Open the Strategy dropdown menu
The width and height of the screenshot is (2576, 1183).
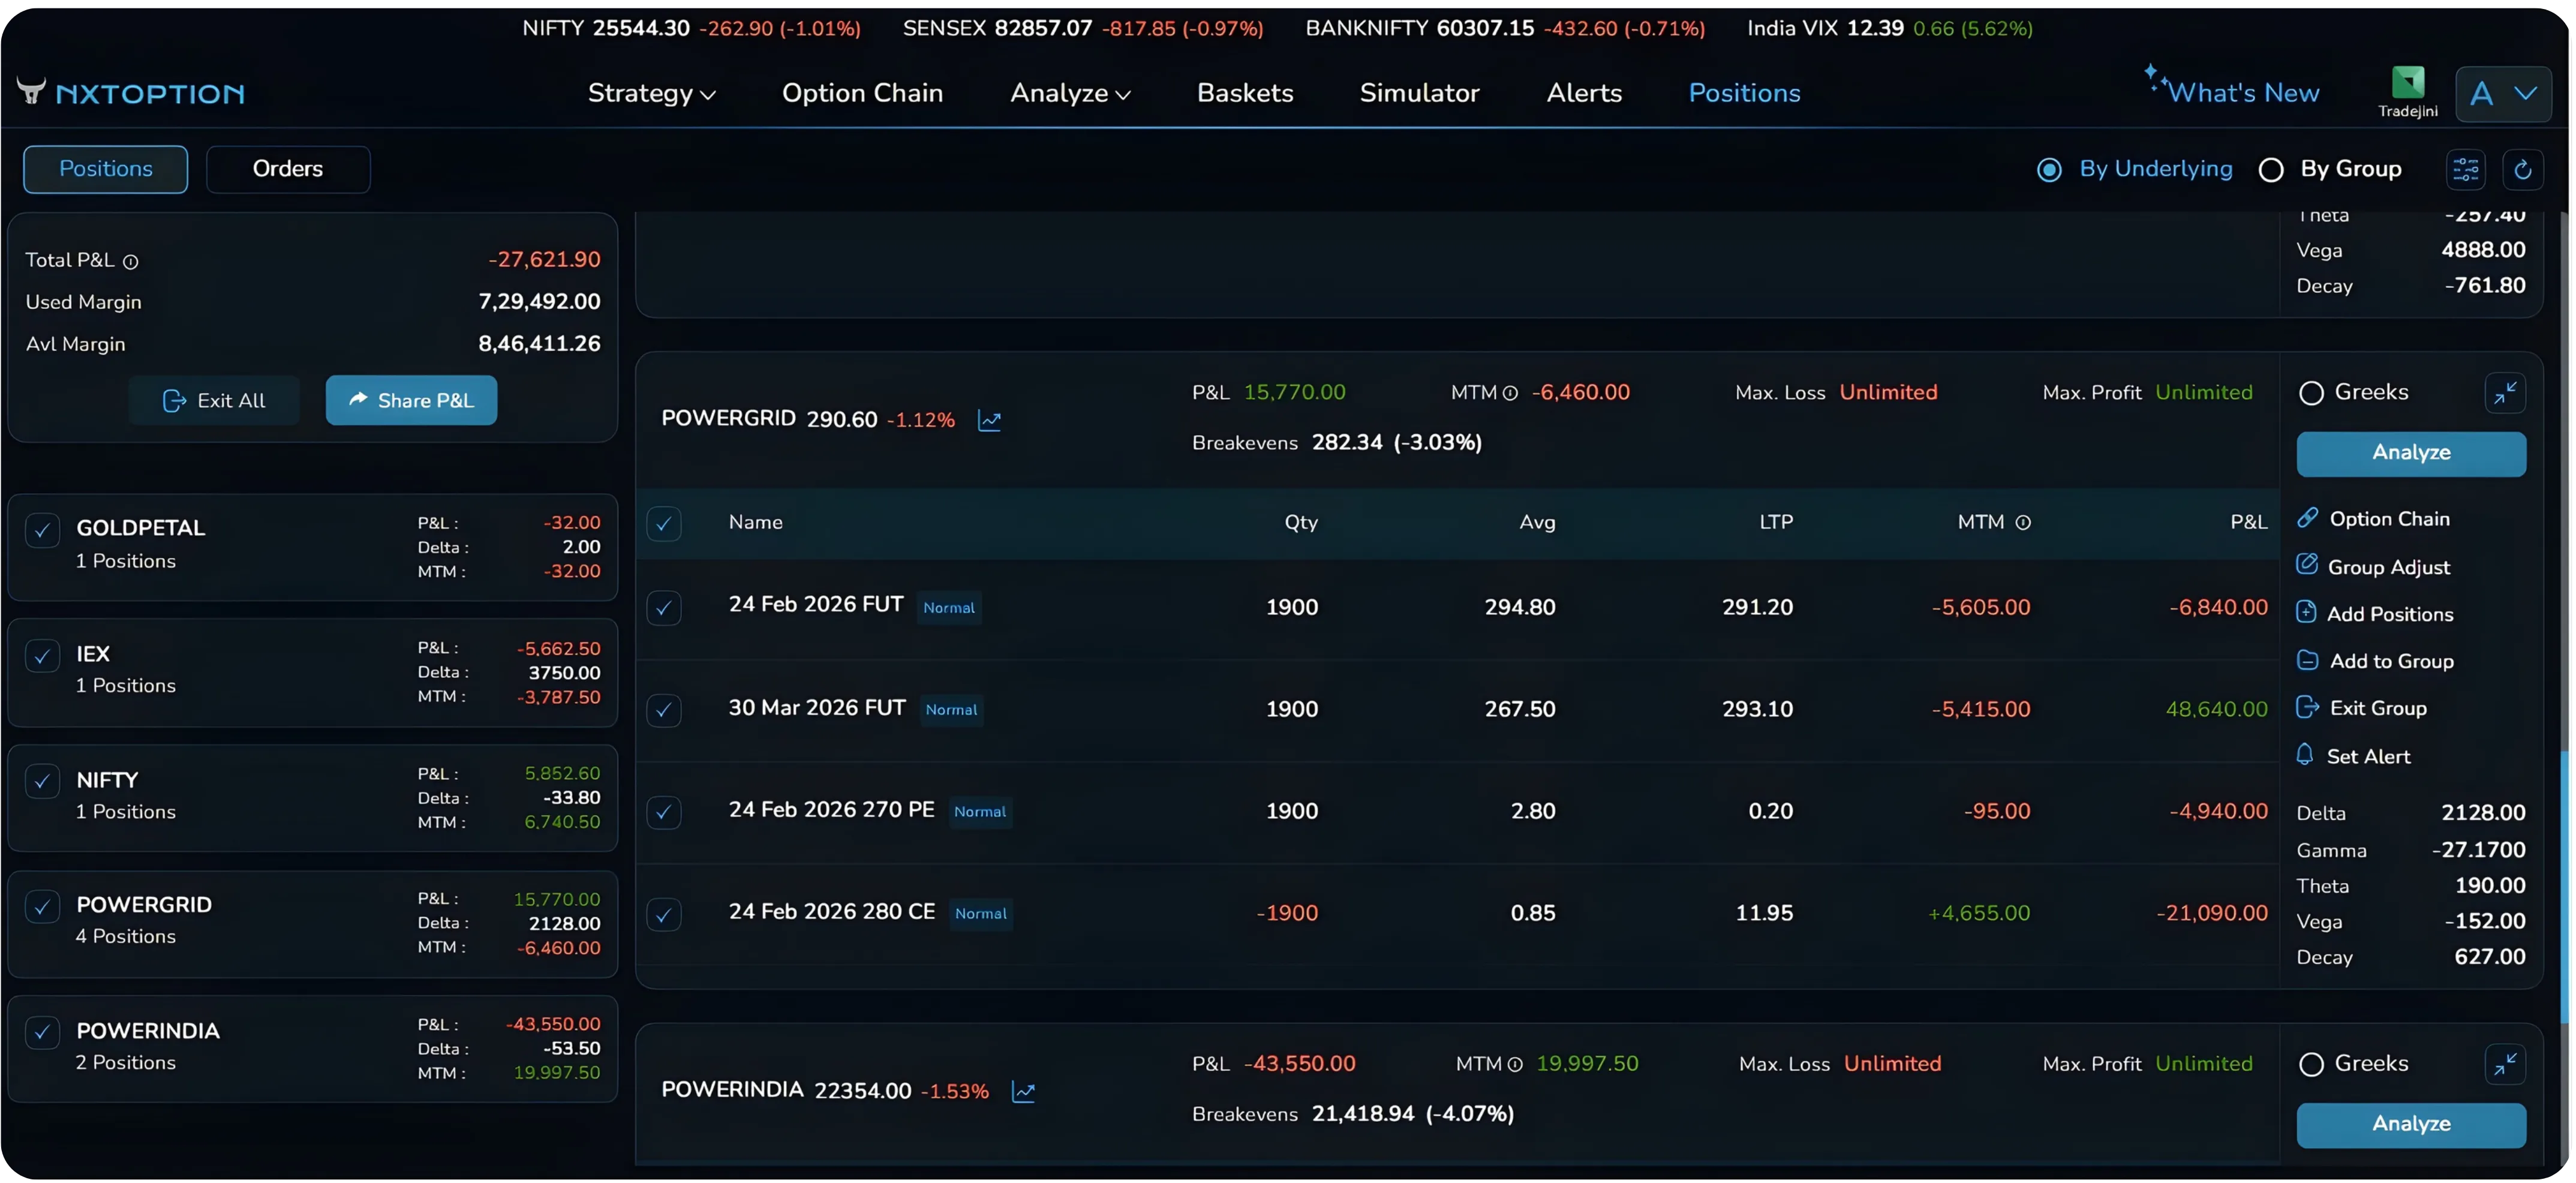(651, 93)
